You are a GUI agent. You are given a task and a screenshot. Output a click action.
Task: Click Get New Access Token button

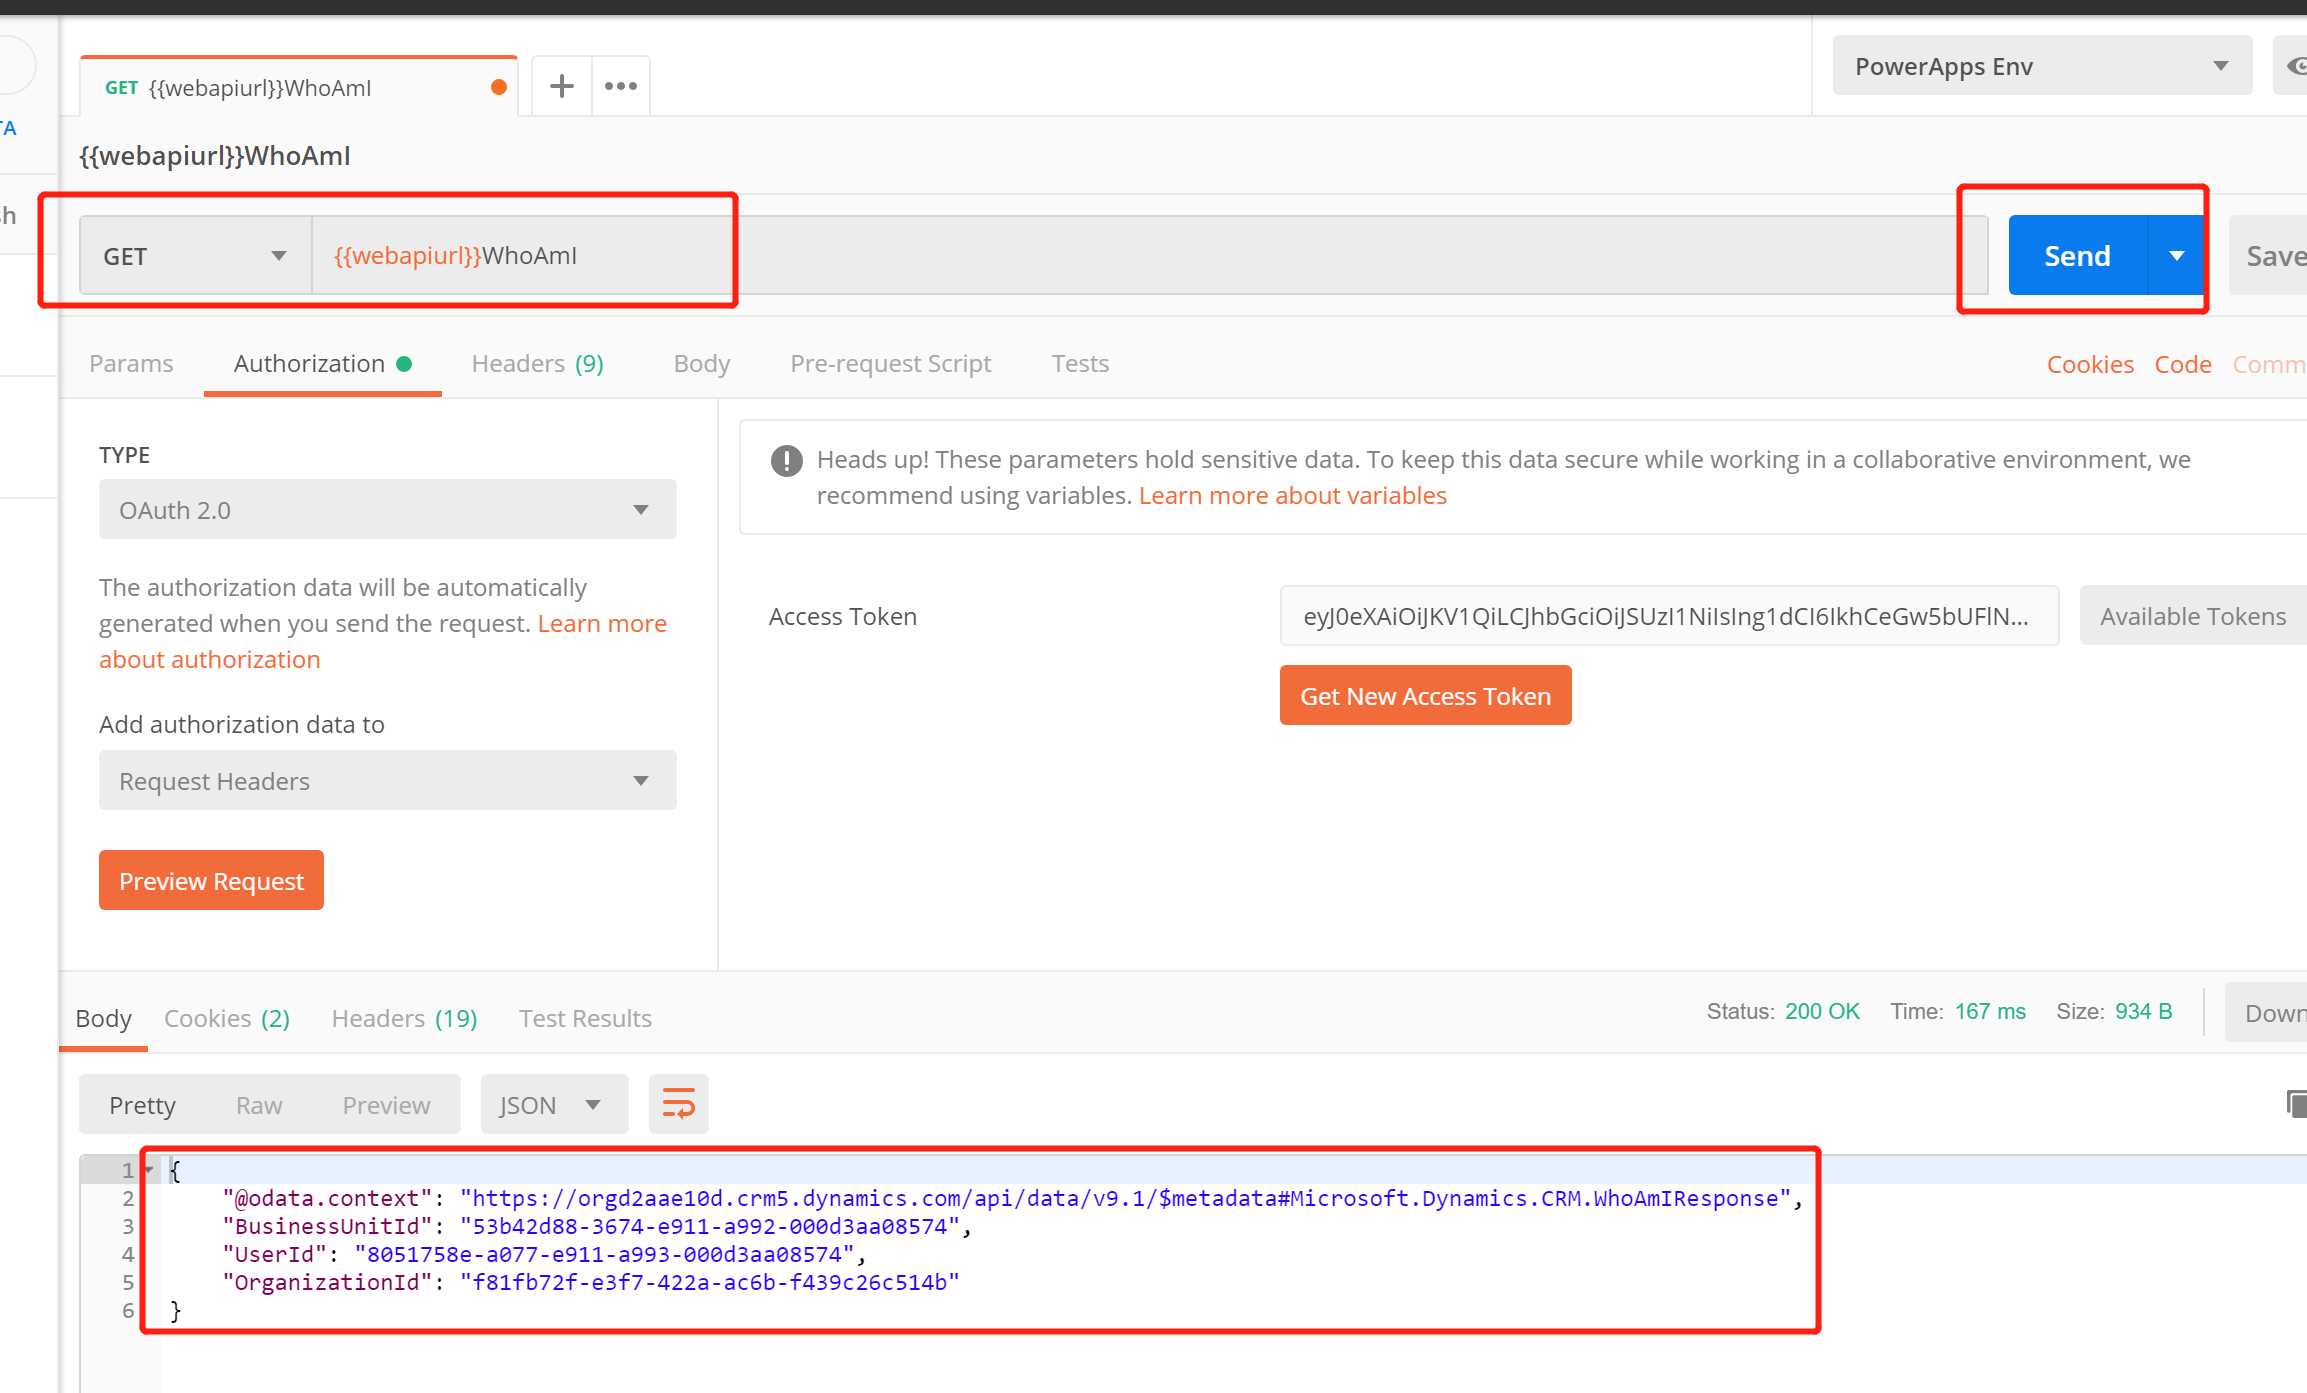pos(1426,696)
